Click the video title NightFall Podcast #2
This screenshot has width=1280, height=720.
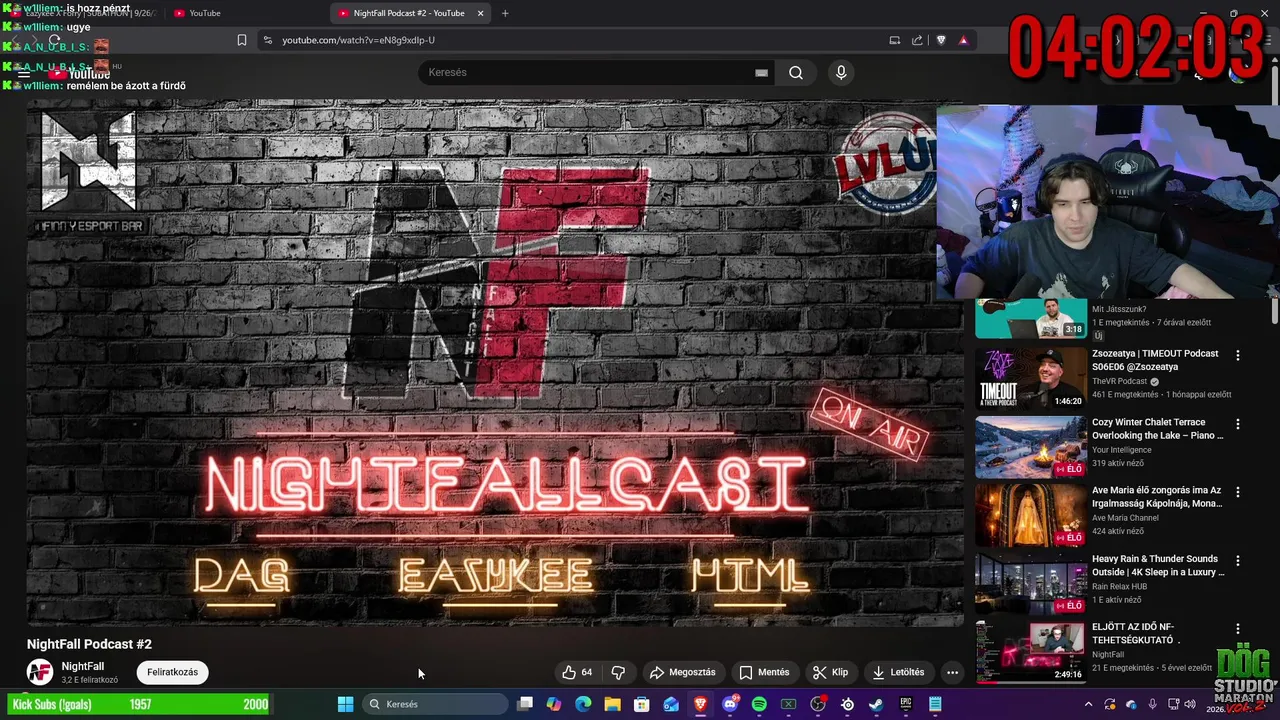(x=89, y=644)
